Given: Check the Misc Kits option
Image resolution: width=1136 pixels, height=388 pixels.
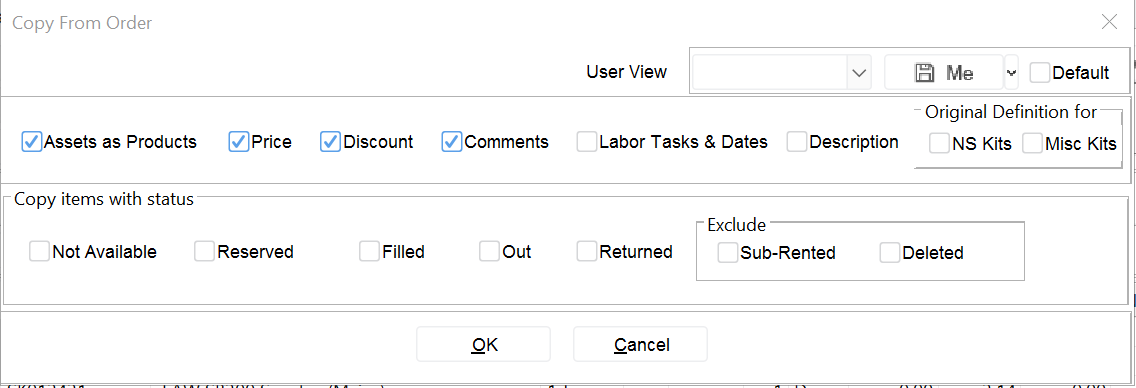Looking at the screenshot, I should pyautogui.click(x=1032, y=143).
